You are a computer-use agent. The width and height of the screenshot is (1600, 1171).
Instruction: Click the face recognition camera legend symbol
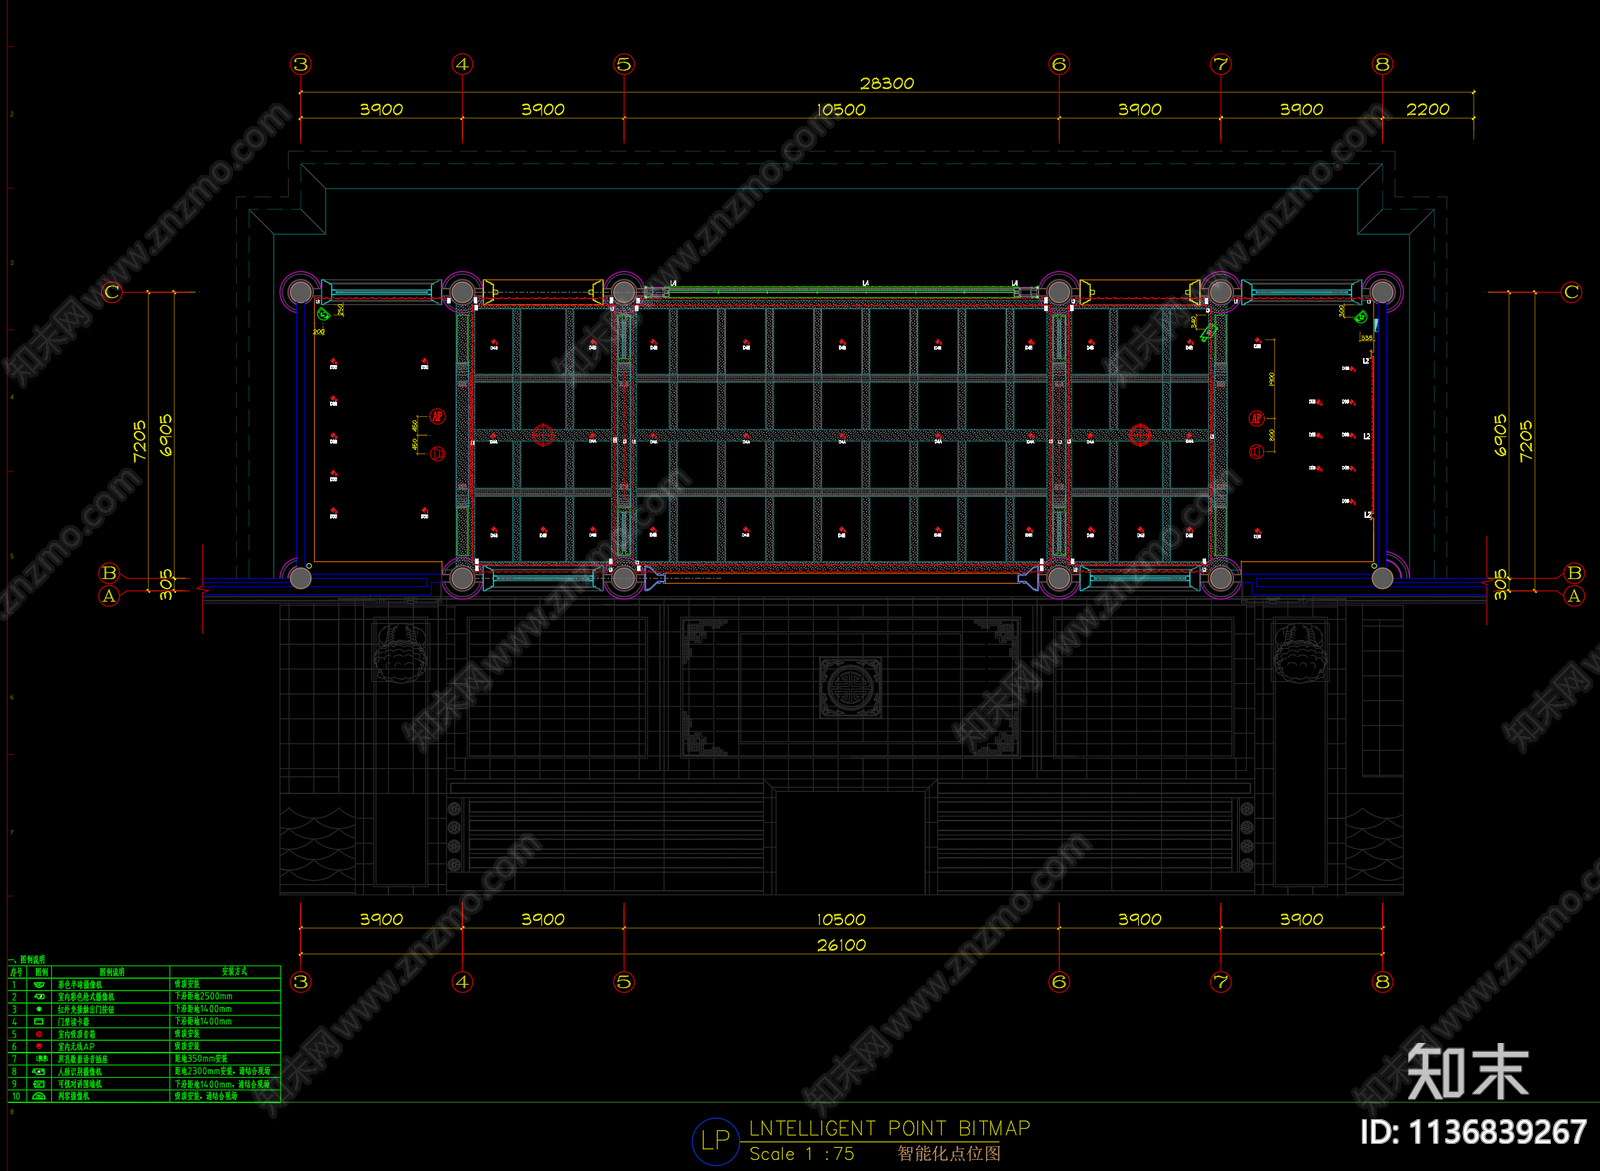40,1071
